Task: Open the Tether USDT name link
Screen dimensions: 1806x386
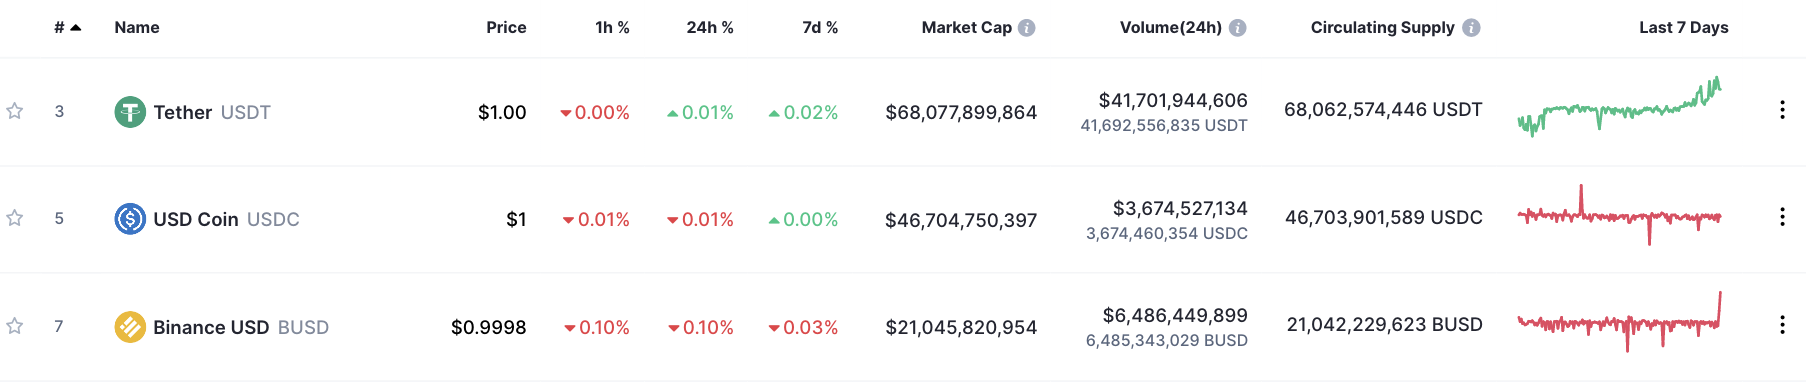Action: coord(212,112)
